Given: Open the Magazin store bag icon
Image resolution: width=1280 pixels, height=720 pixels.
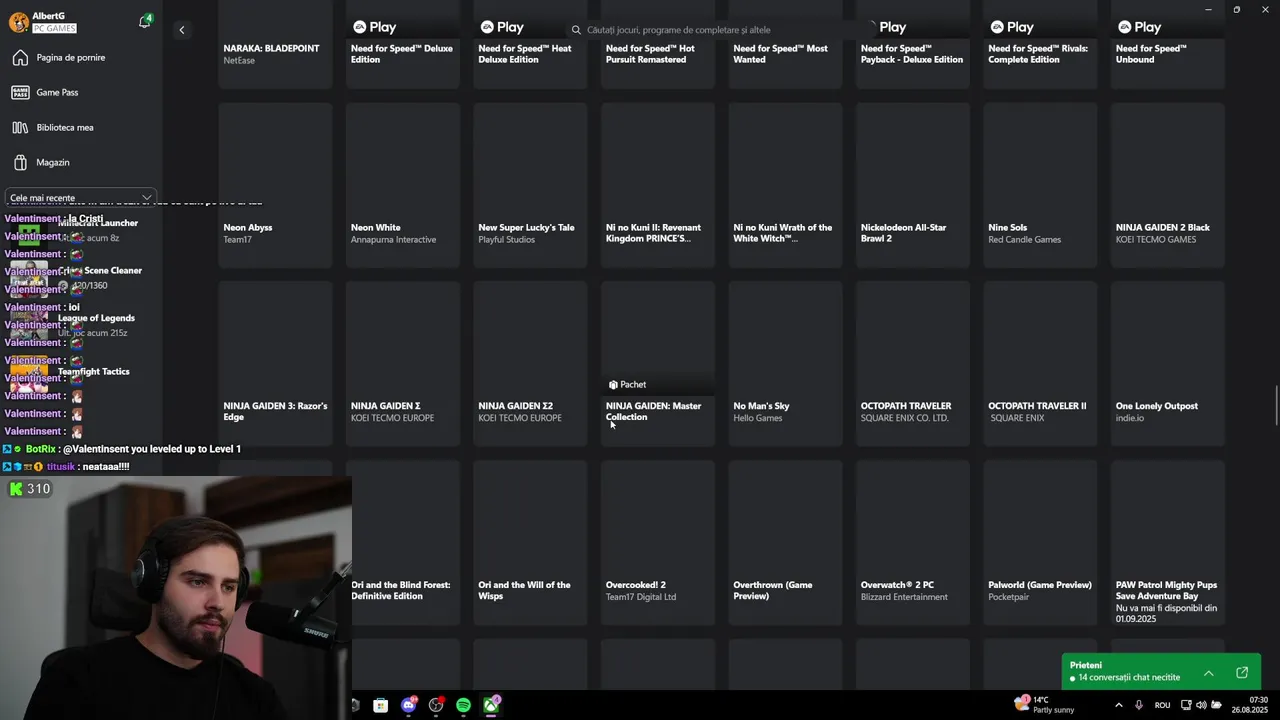Looking at the screenshot, I should (20, 162).
